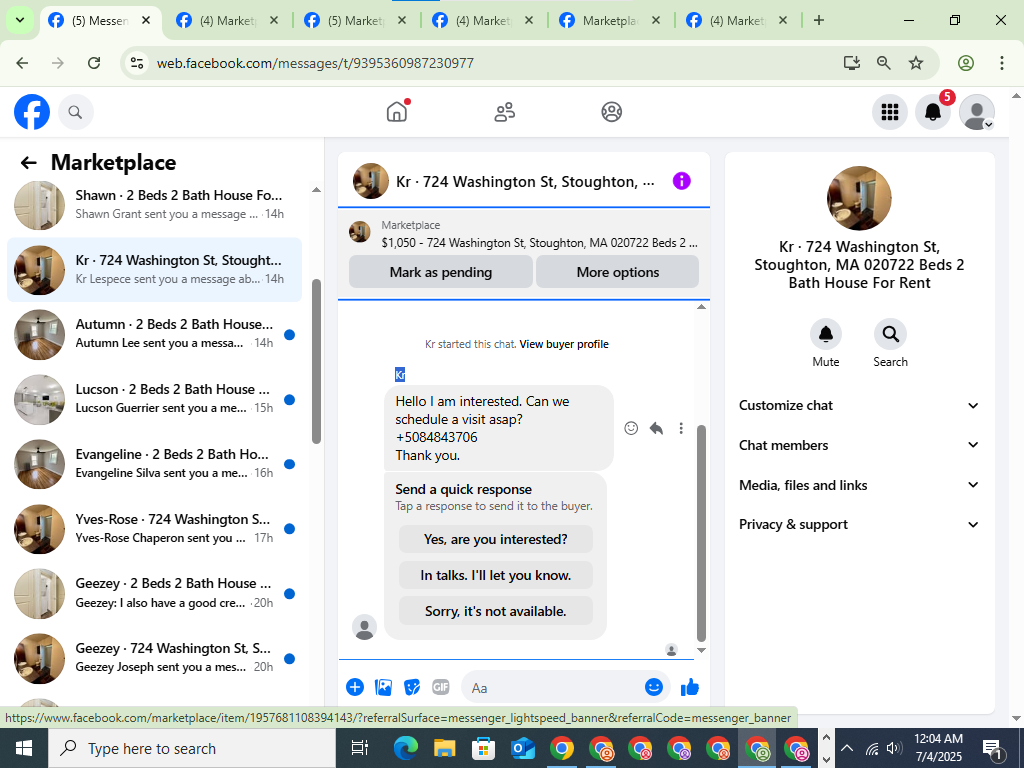The height and width of the screenshot is (768, 1024).
Task: Go to the Home feed icon
Action: [x=396, y=112]
